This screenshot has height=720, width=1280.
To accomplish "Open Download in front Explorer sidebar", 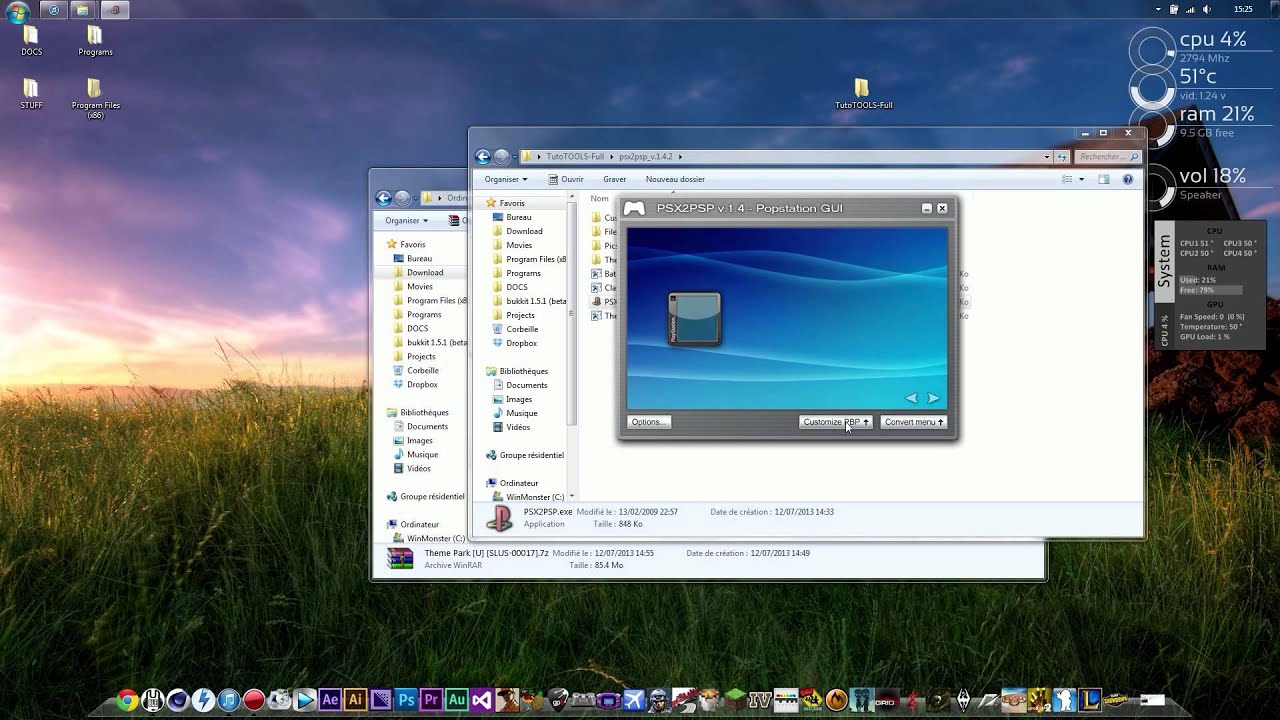I will (517, 231).
